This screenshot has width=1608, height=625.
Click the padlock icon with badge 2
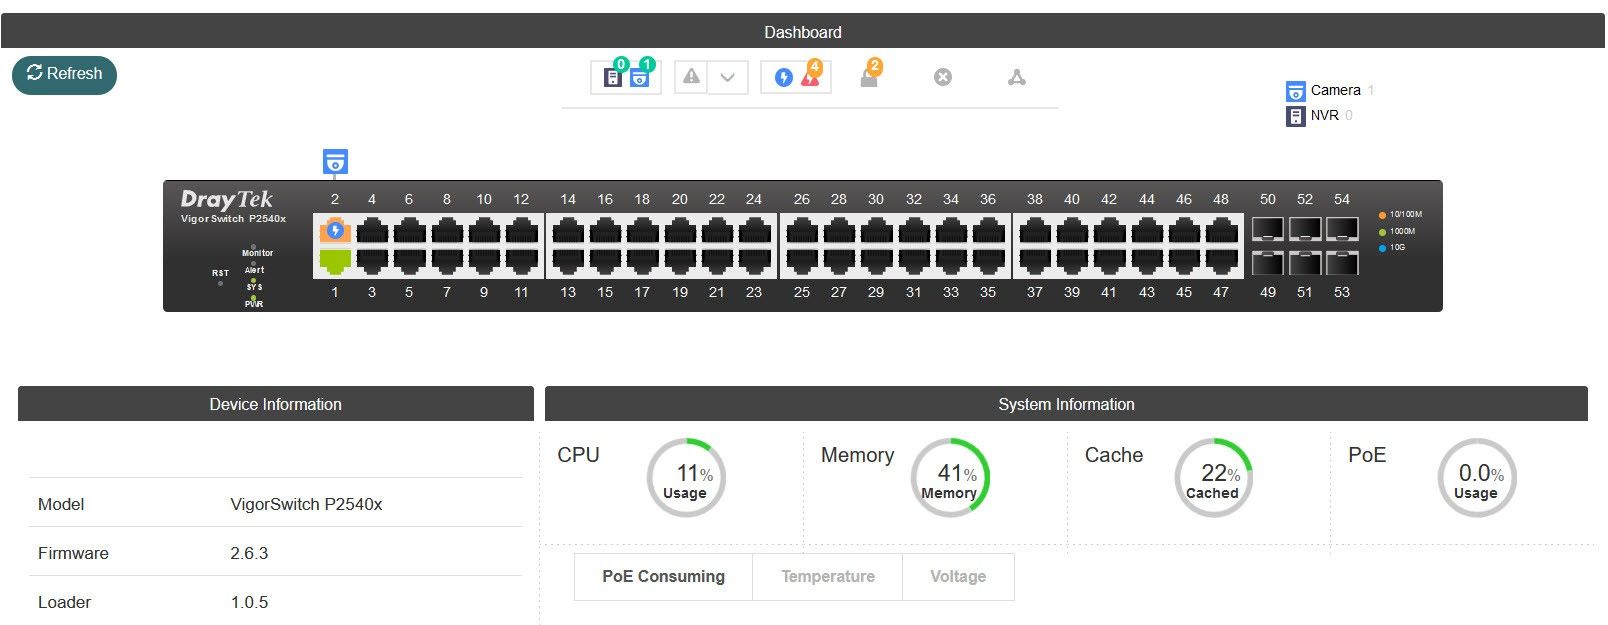pos(869,78)
